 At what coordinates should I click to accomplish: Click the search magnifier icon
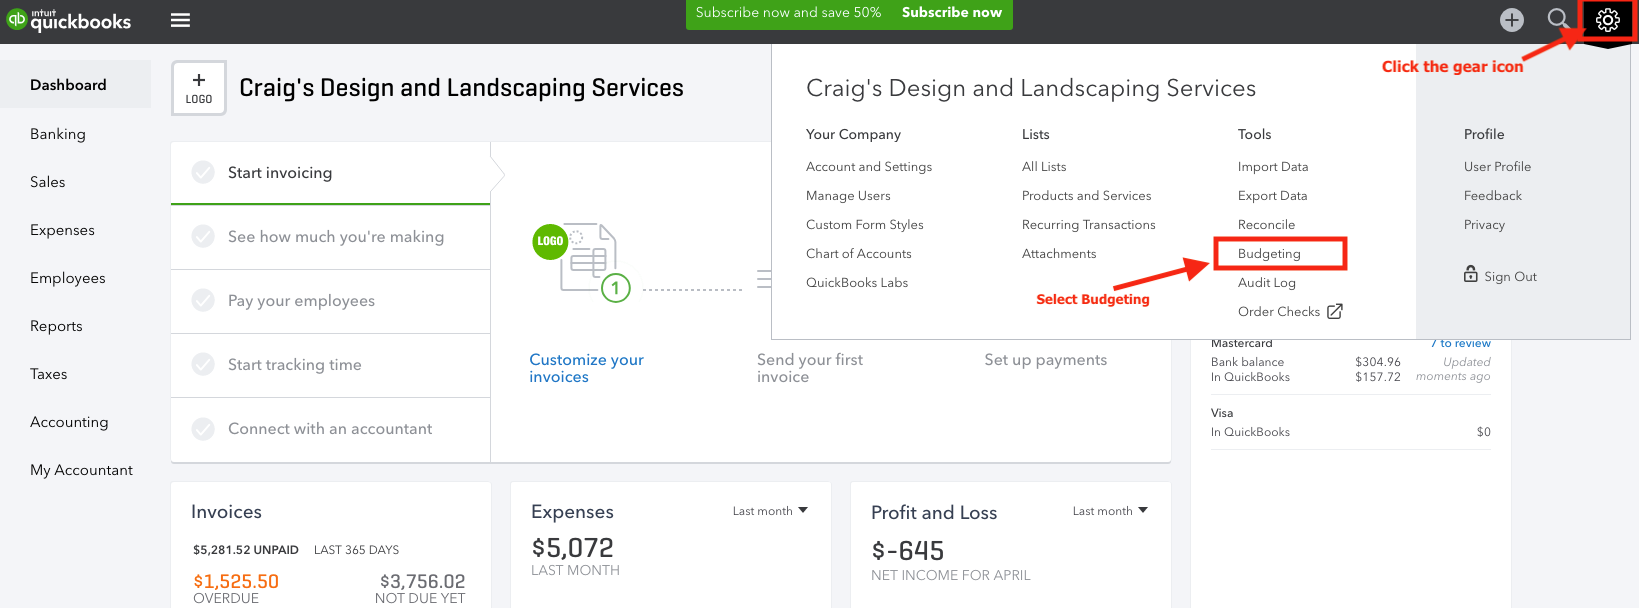1558,19
